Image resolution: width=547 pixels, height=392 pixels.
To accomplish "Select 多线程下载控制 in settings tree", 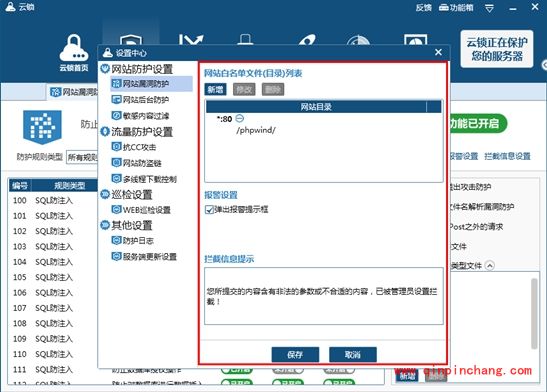I will 150,179.
